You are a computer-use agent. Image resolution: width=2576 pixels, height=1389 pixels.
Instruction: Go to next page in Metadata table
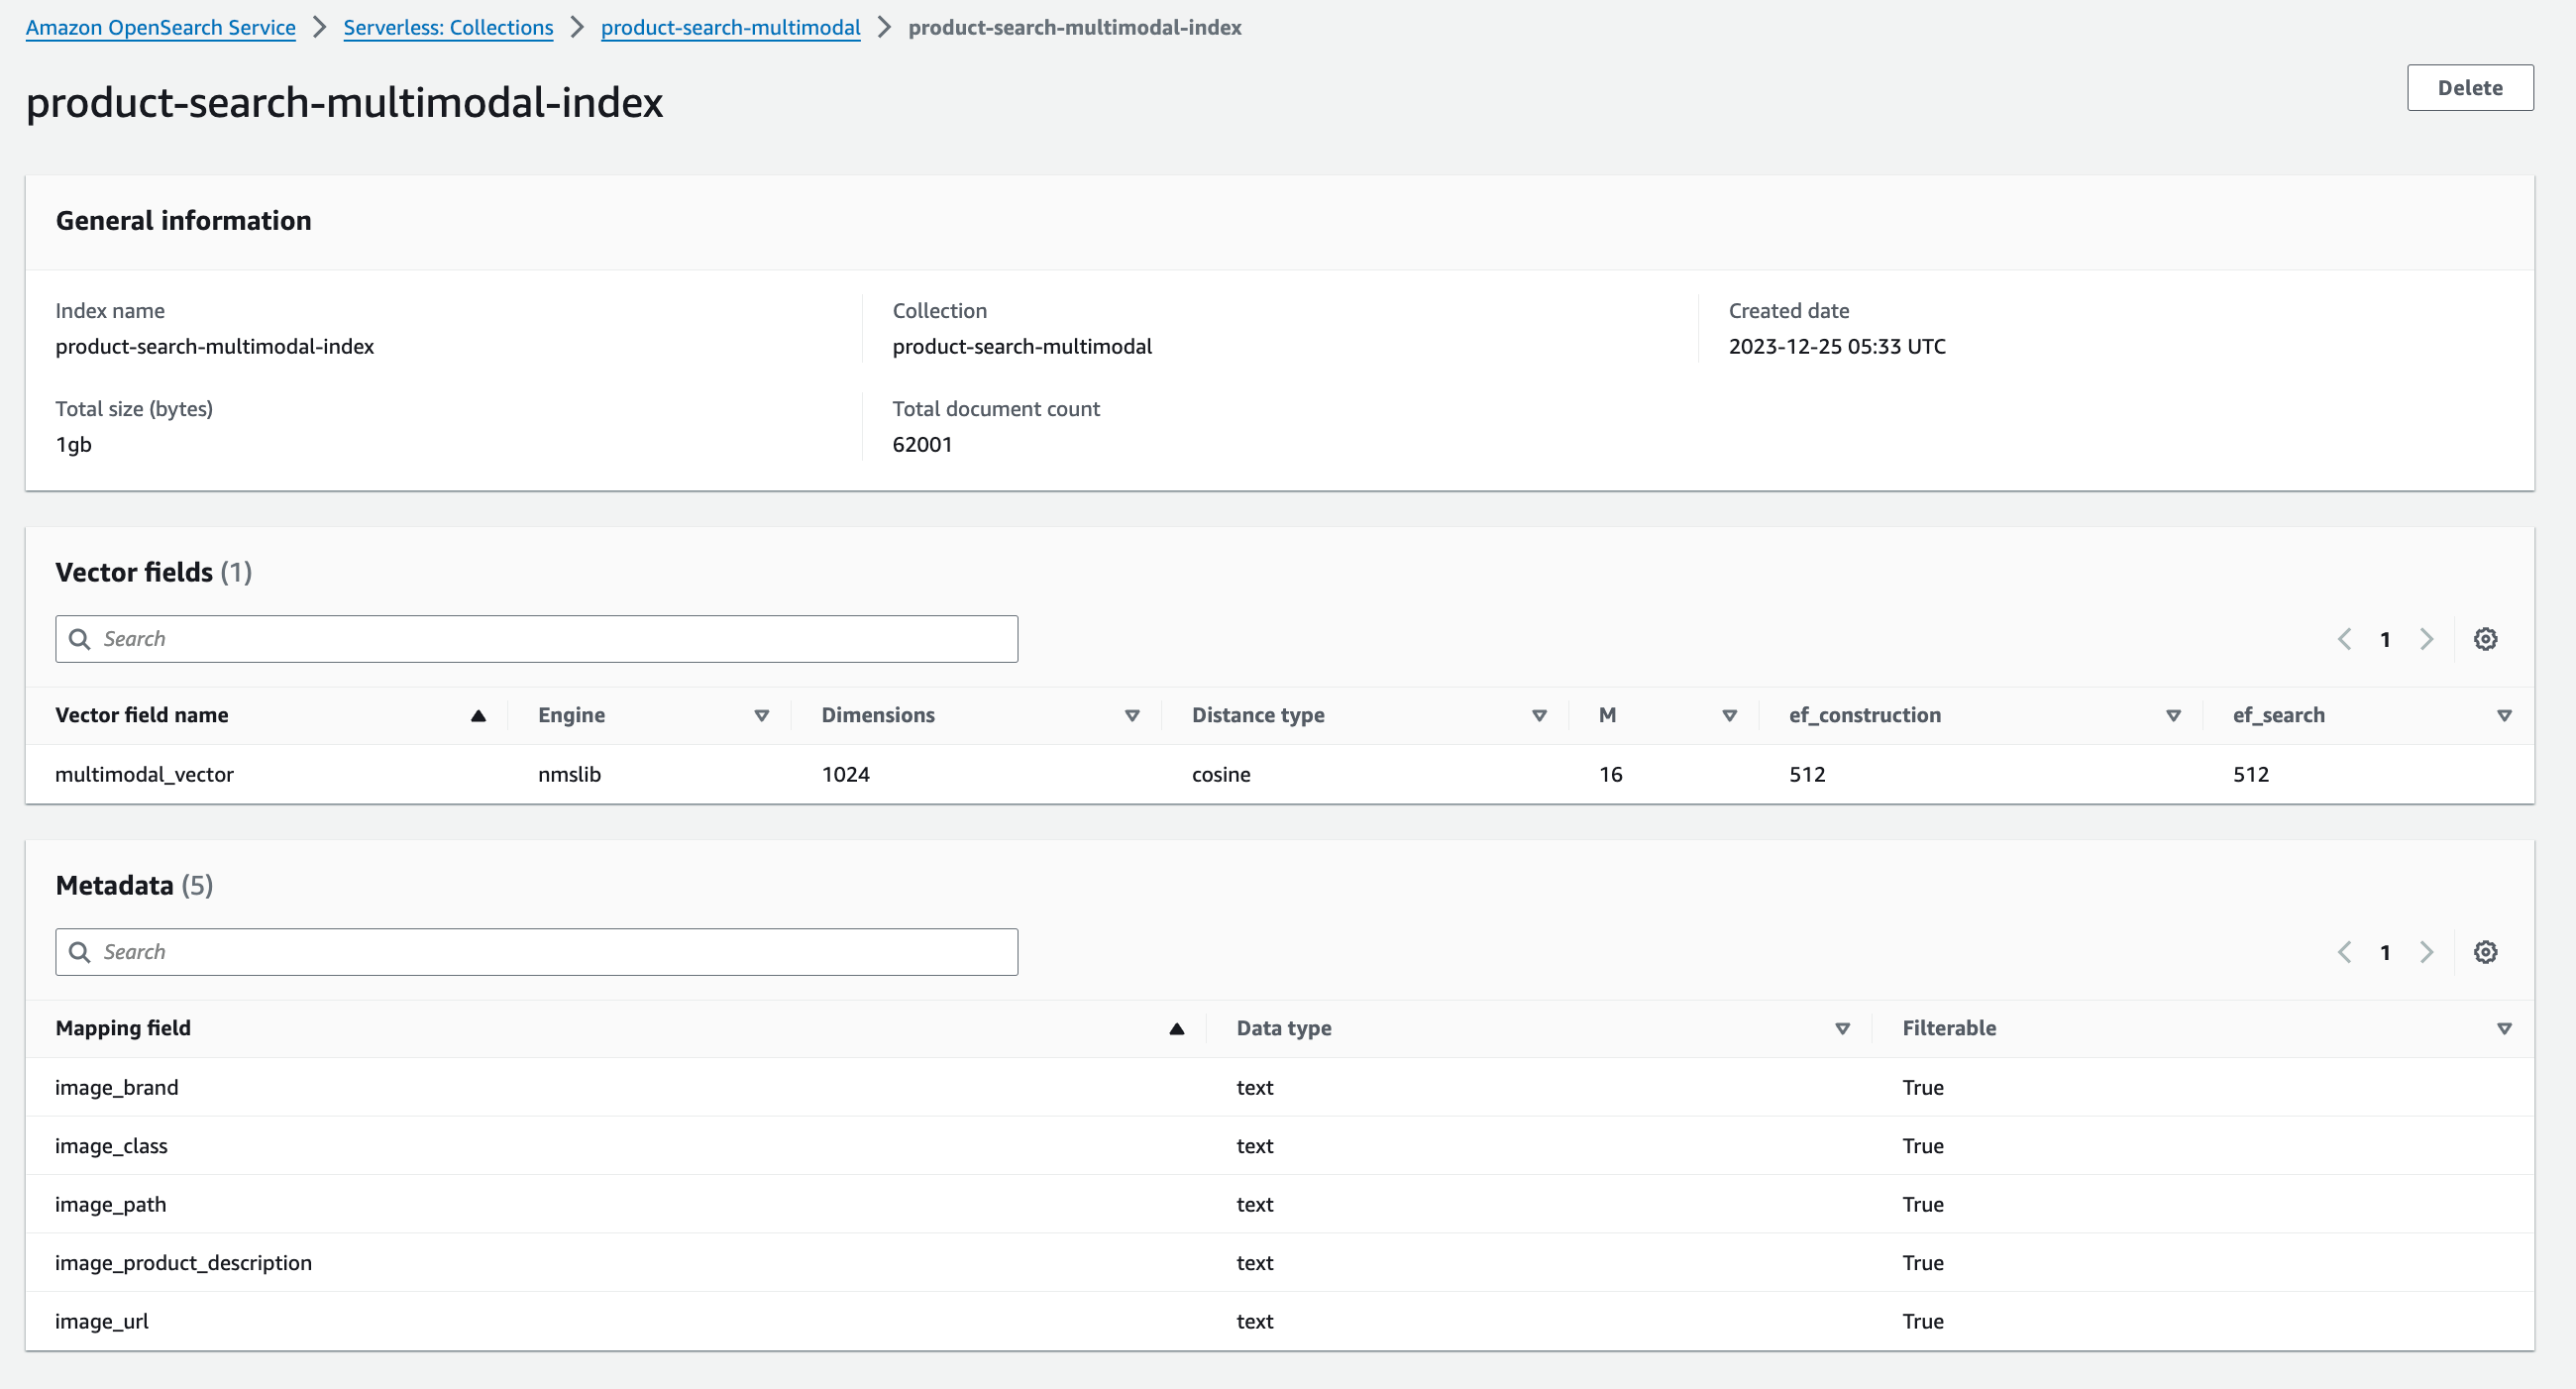click(2426, 952)
